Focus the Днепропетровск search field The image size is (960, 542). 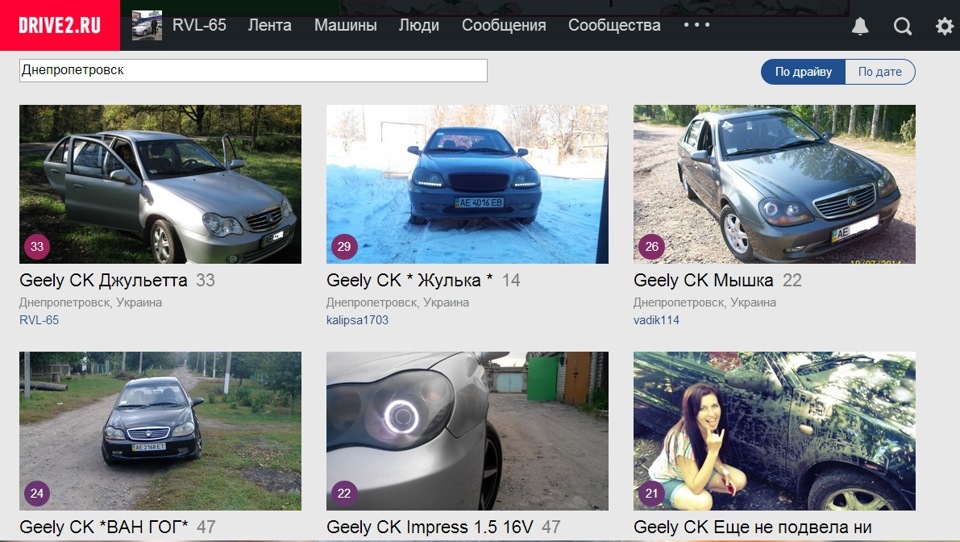coord(253,70)
